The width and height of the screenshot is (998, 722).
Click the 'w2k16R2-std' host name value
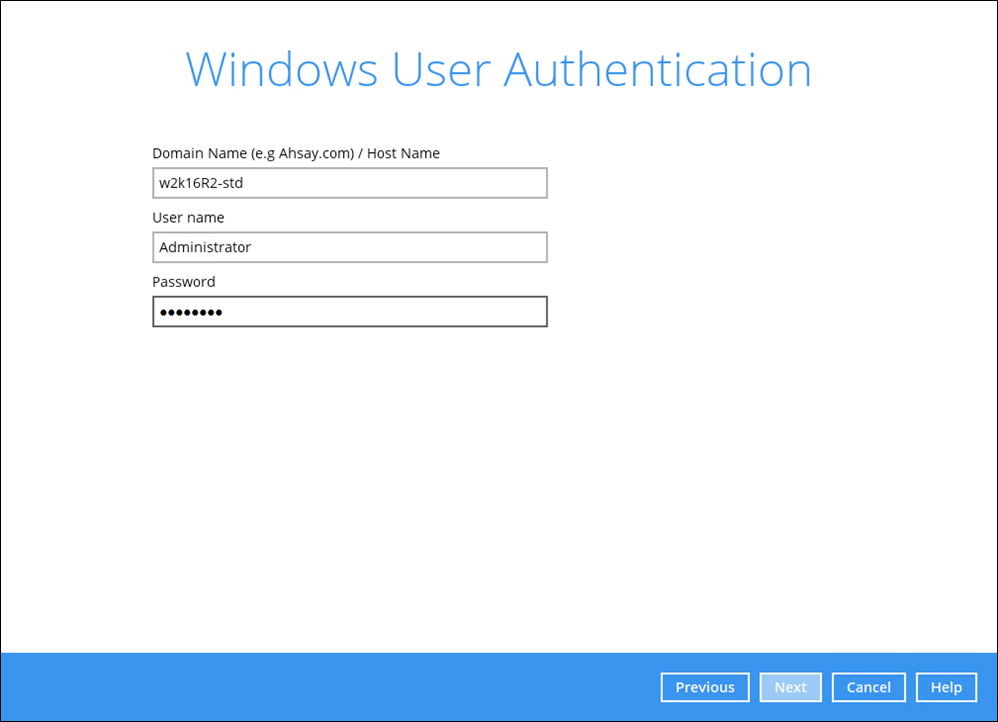point(201,183)
